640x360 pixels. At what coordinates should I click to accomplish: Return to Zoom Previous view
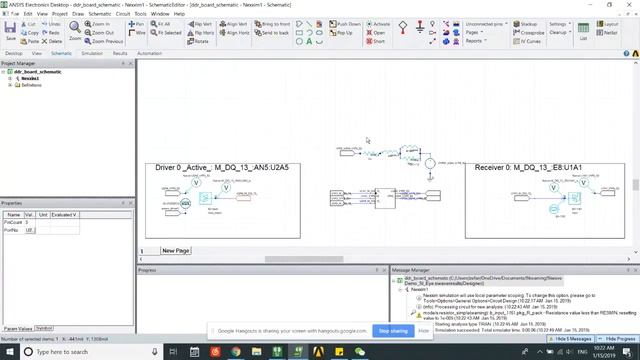click(104, 41)
